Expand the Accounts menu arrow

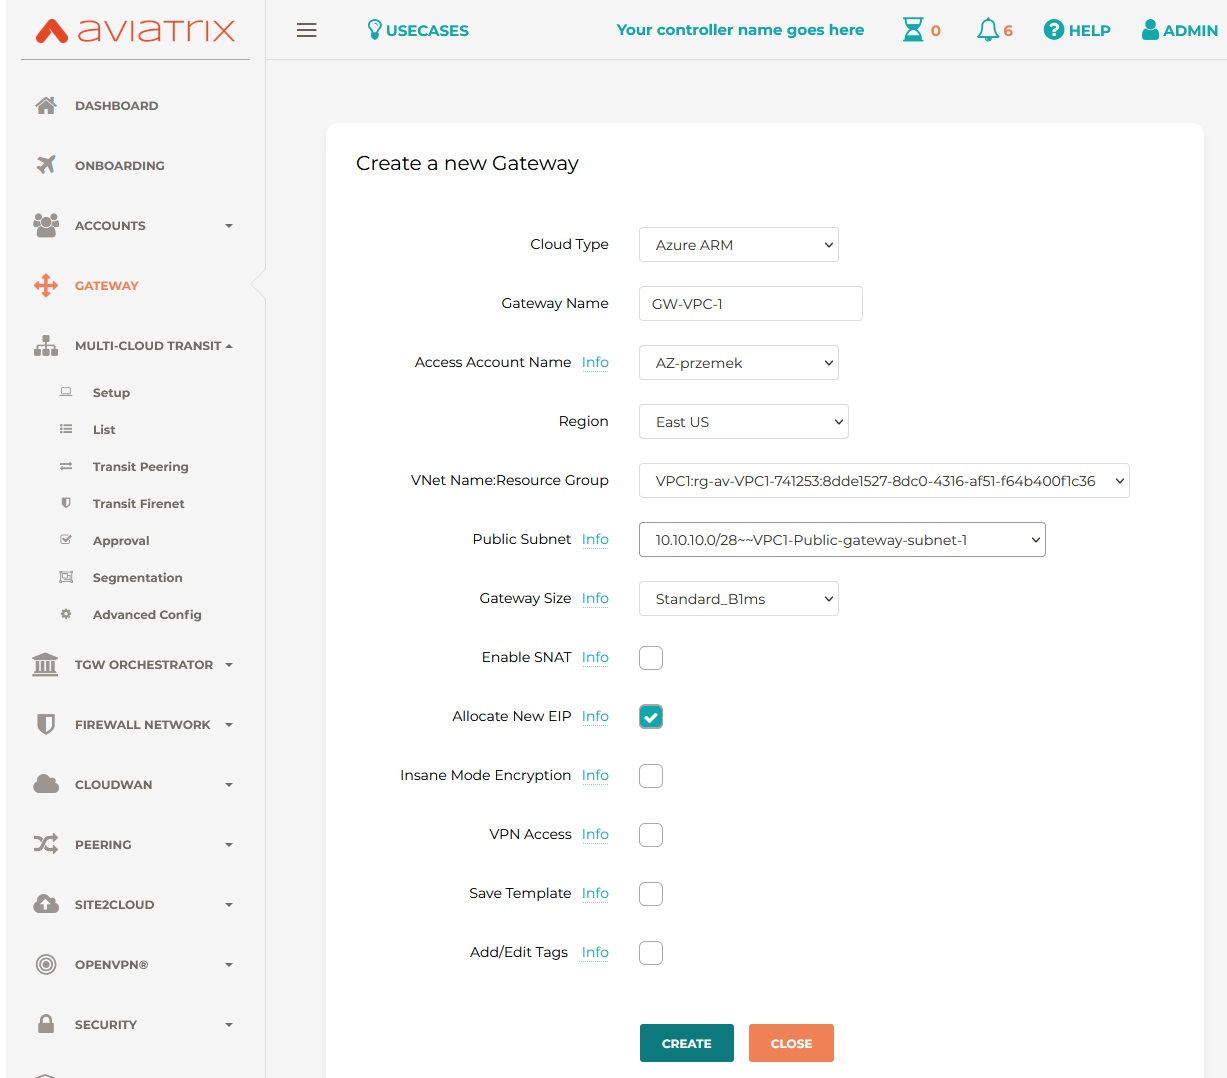229,226
